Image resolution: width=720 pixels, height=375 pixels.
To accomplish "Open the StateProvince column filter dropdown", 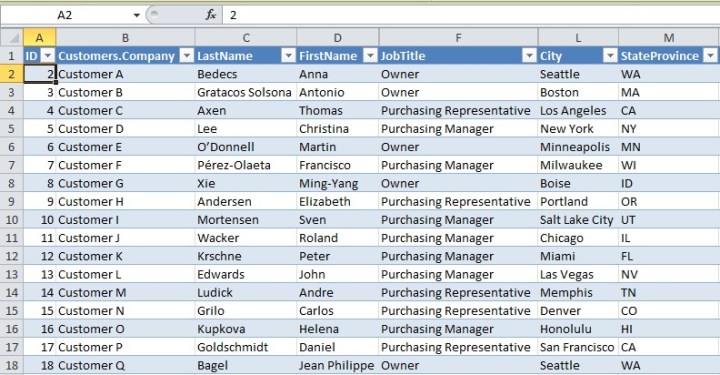I will coord(710,56).
